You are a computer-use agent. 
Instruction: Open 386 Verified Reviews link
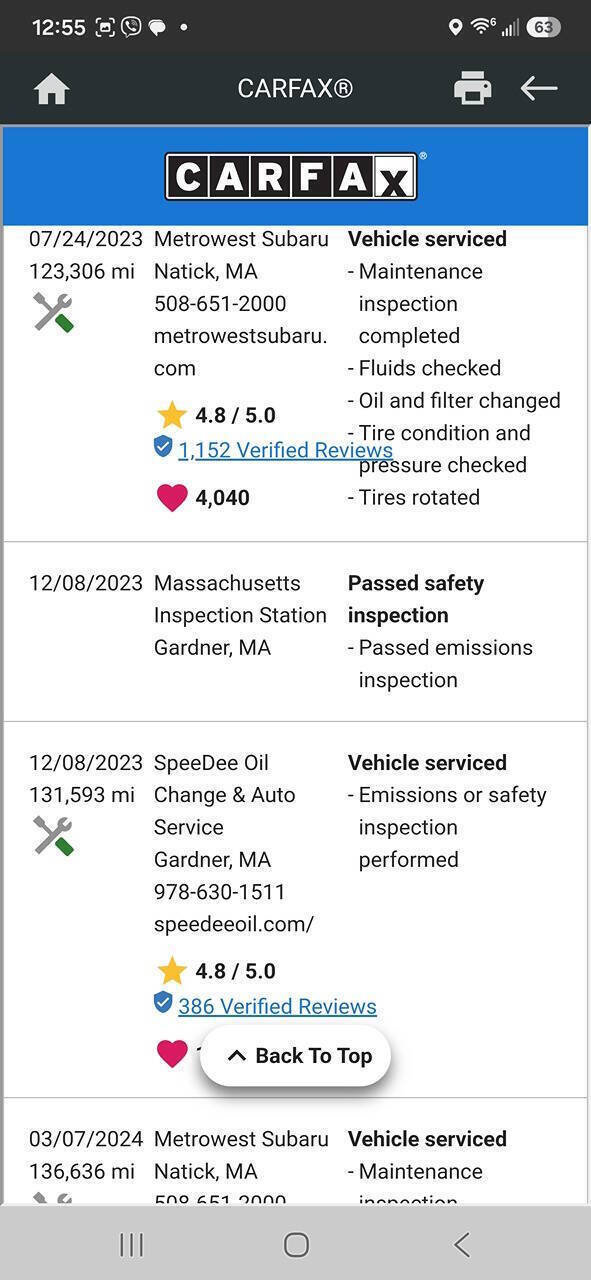277,1006
